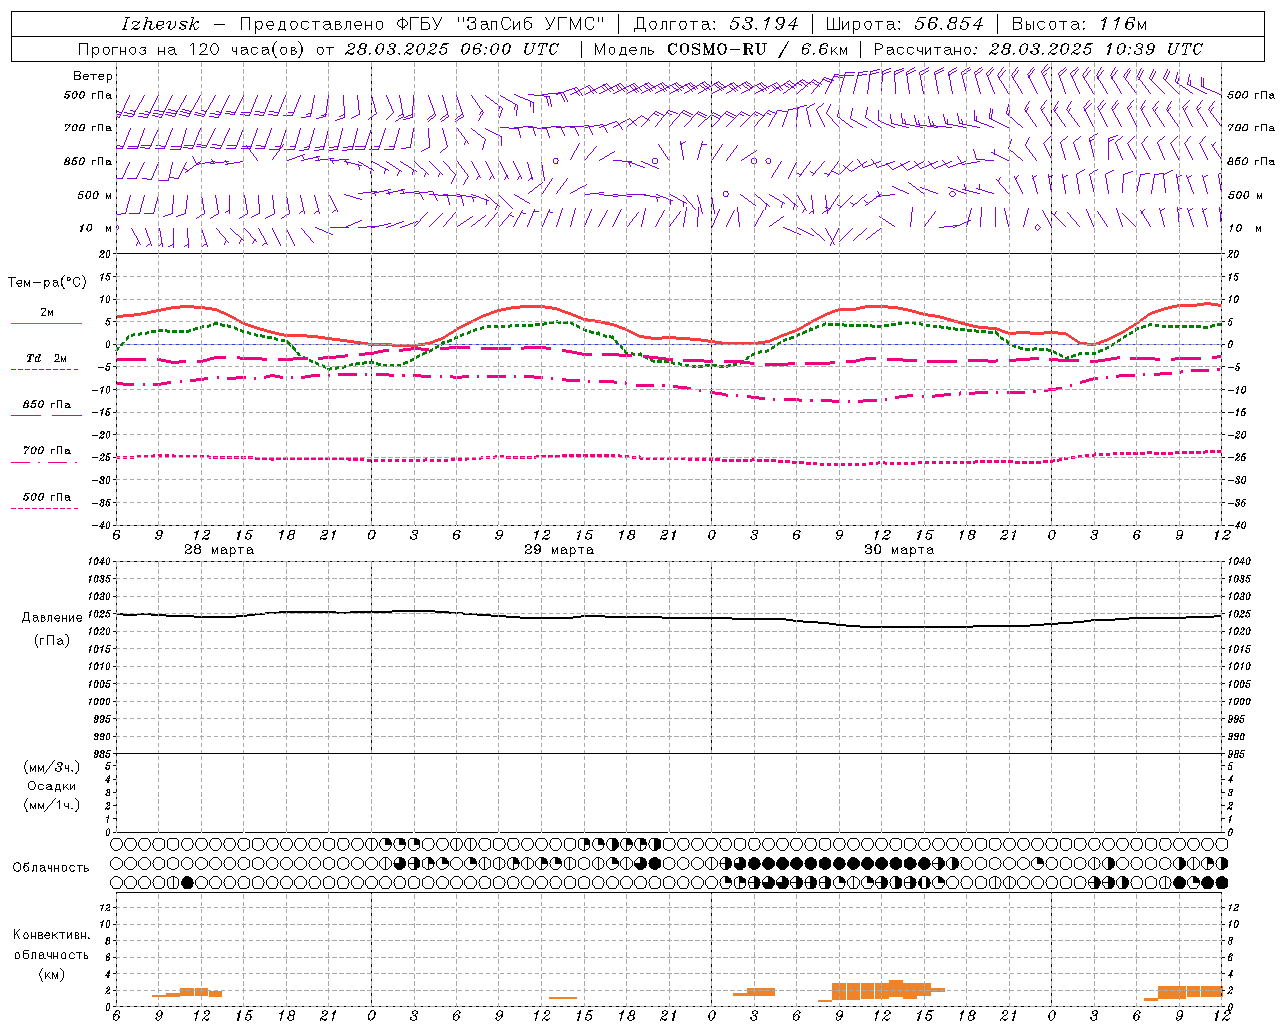Image resolution: width=1280 pixels, height=1024 pixels.
Task: Click the "700 гПа" dash-dot legend line sample
Action: (44, 462)
